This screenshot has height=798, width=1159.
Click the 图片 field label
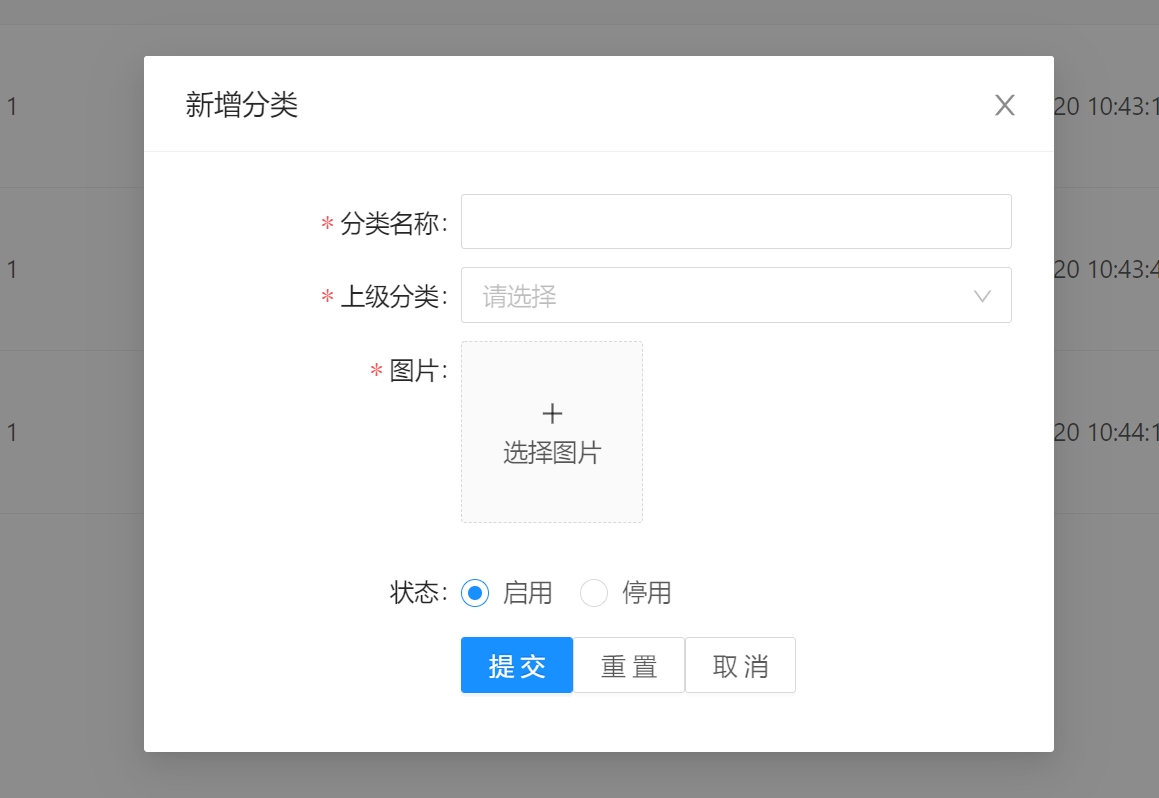point(416,371)
